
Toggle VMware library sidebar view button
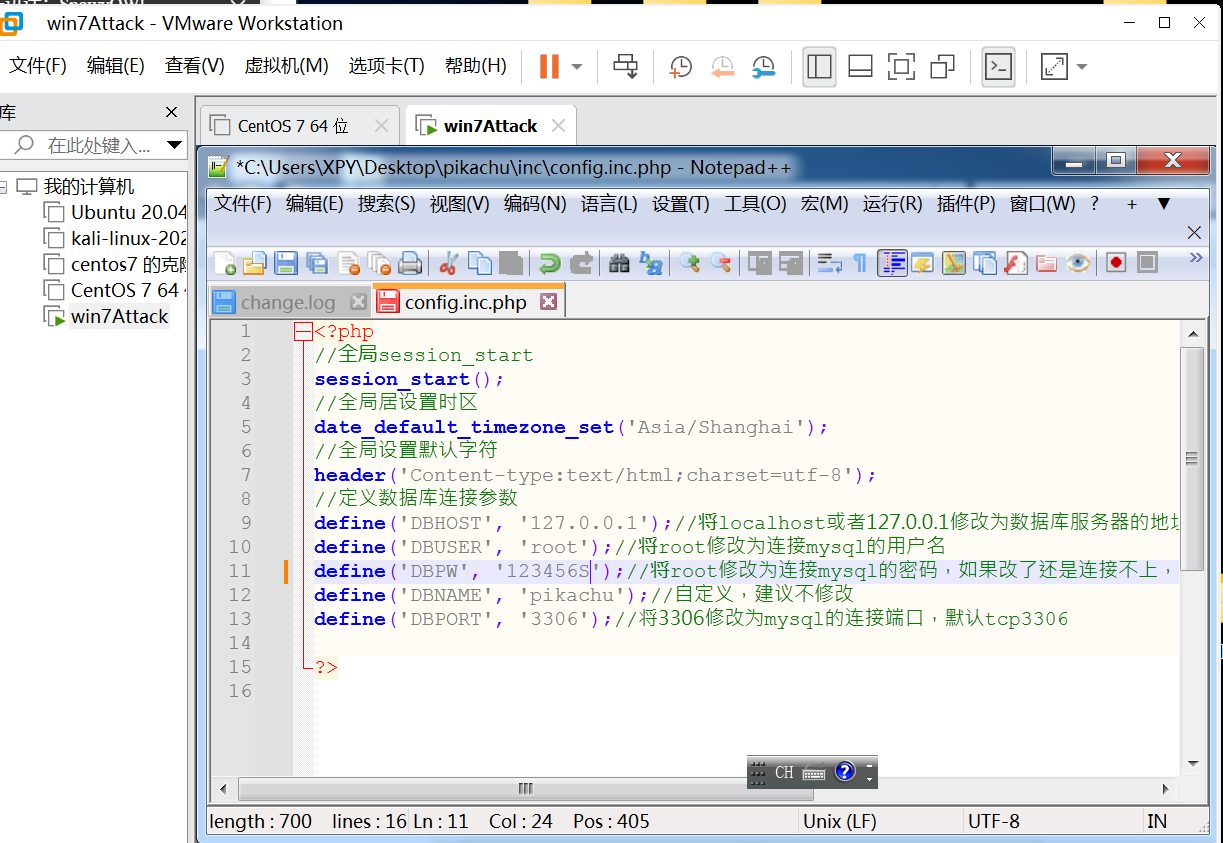coord(819,66)
